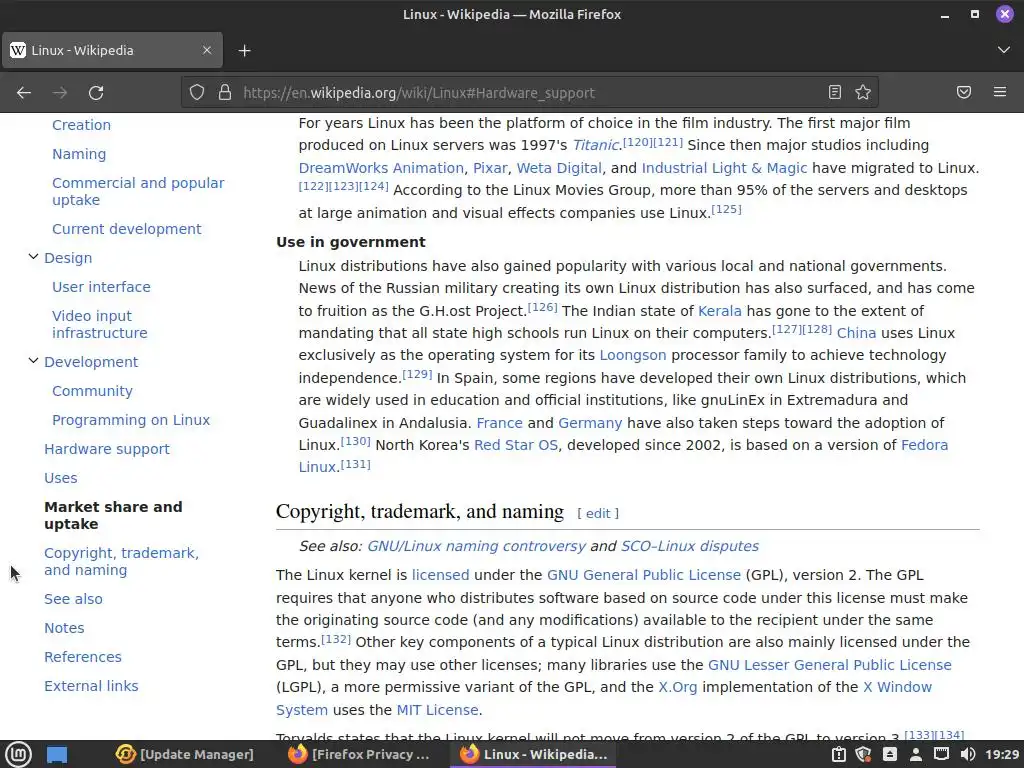Bookmark this page with the star

(x=863, y=92)
